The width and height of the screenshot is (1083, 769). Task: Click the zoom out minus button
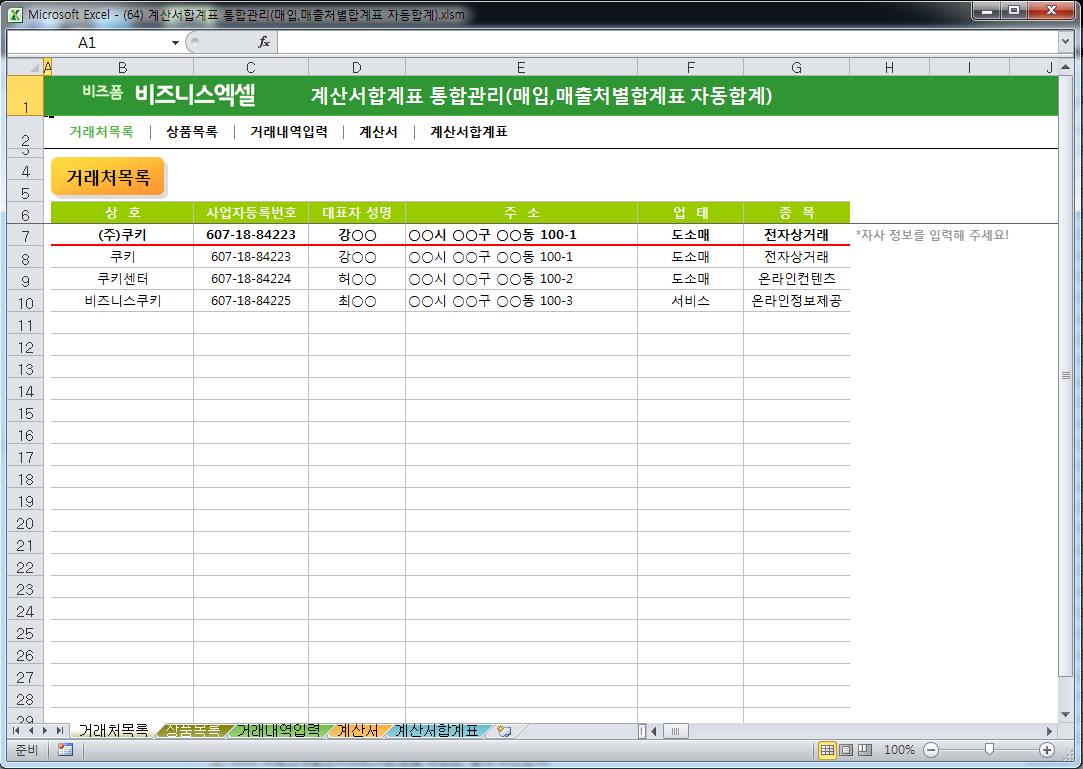931,750
